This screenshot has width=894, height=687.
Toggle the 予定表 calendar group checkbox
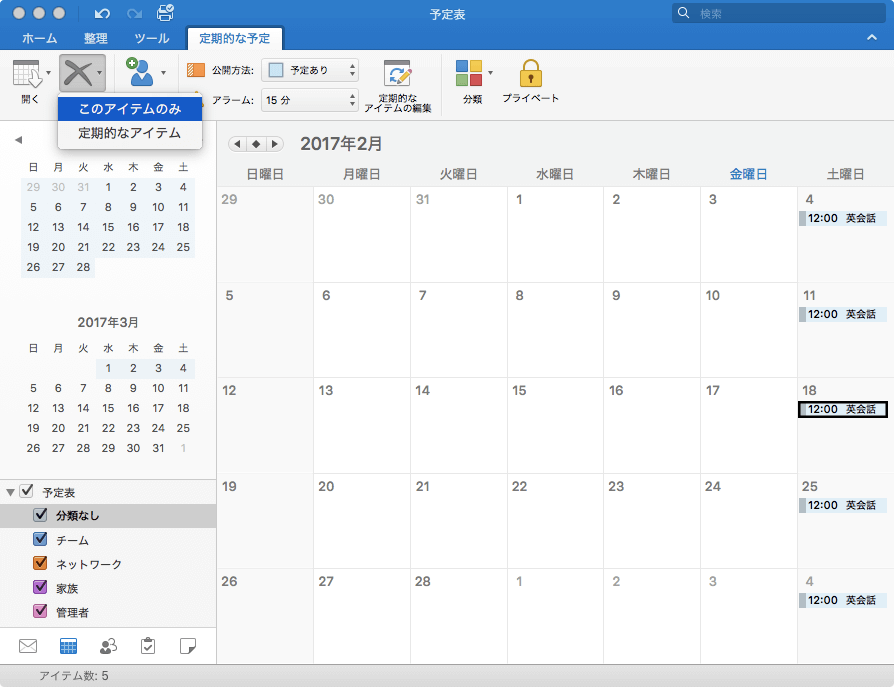tap(26, 491)
